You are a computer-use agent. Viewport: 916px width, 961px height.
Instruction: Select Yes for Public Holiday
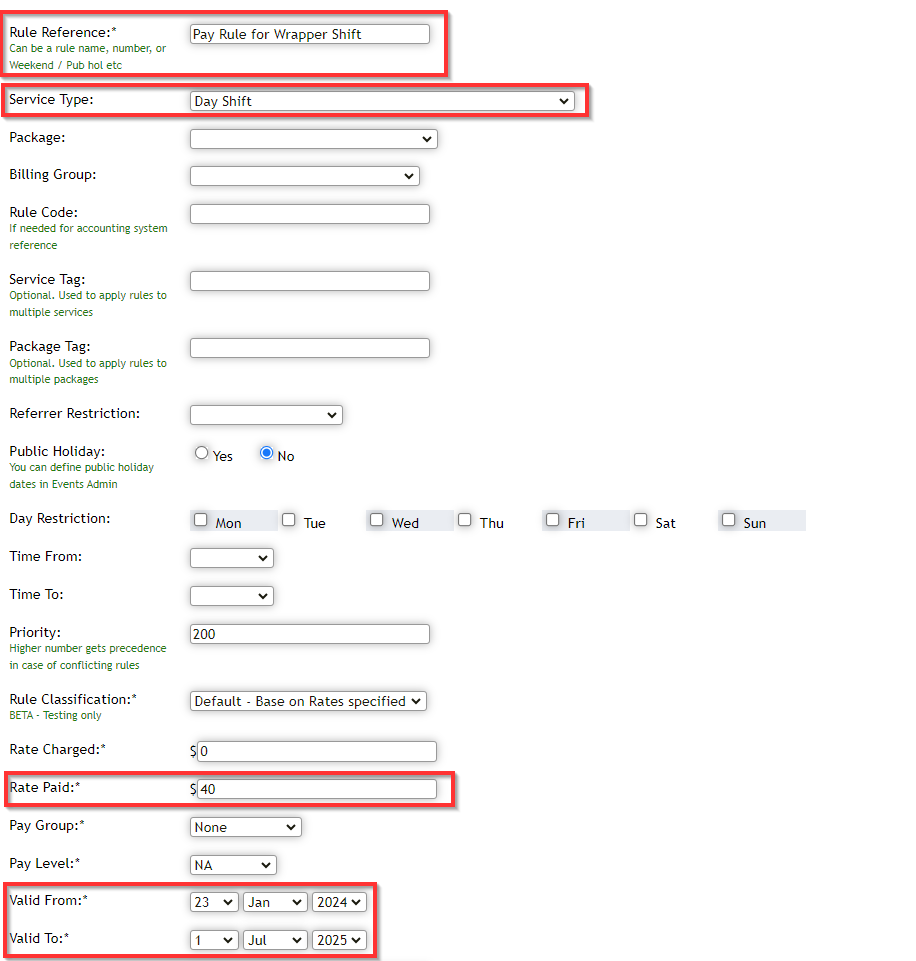(x=201, y=453)
